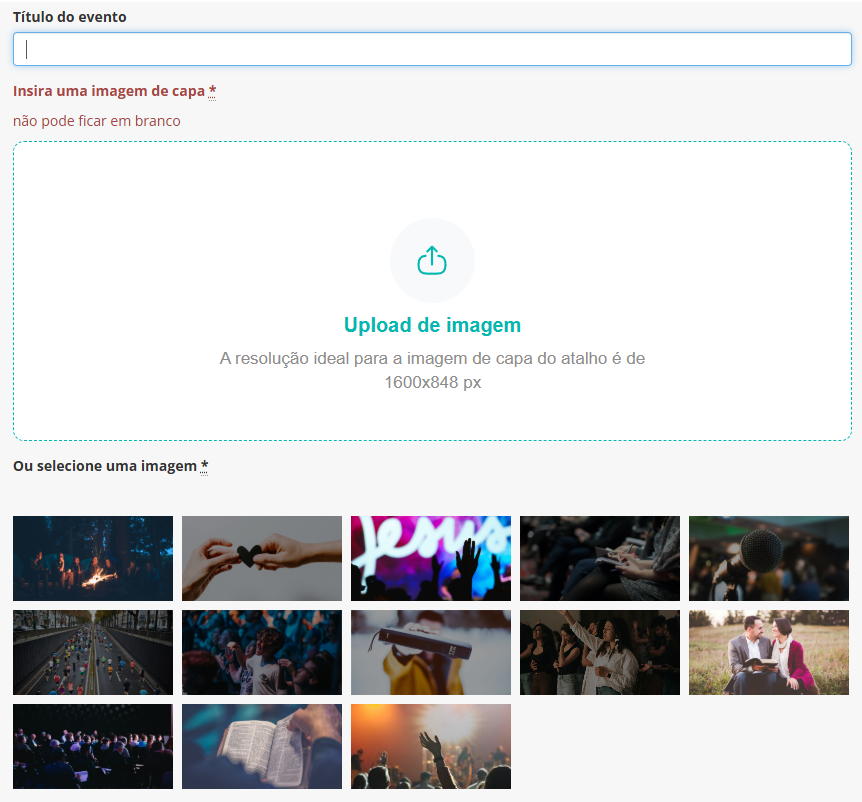
Task: Choose the couple reading in field thumbnail
Action: click(769, 652)
